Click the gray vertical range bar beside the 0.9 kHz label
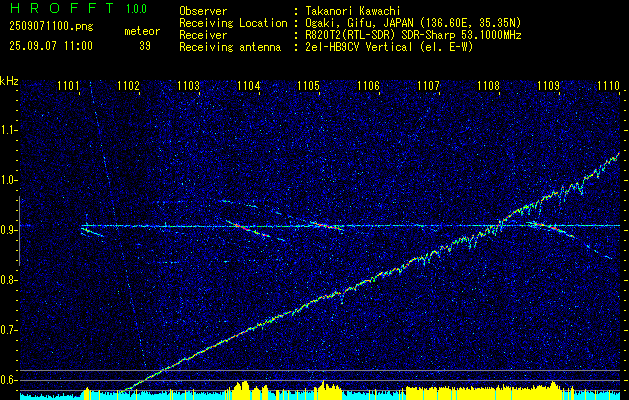 pyautogui.click(x=19, y=231)
